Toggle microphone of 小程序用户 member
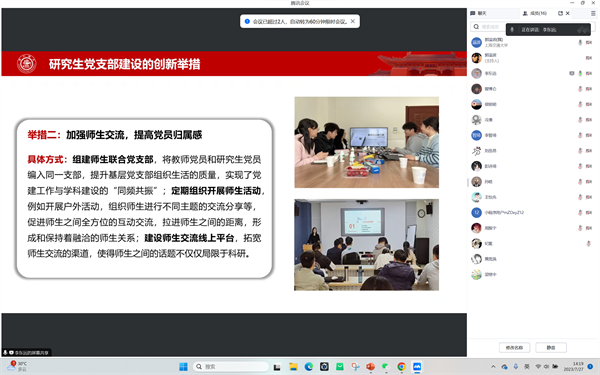Screen dimensions: 600x375 tap(580, 212)
